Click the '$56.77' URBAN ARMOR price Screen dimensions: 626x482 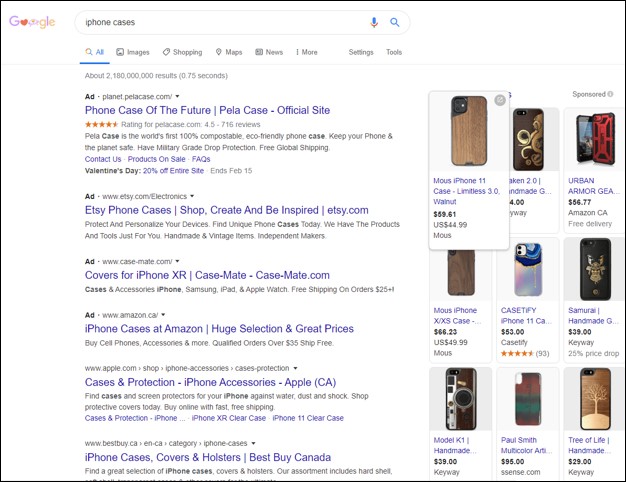579,202
